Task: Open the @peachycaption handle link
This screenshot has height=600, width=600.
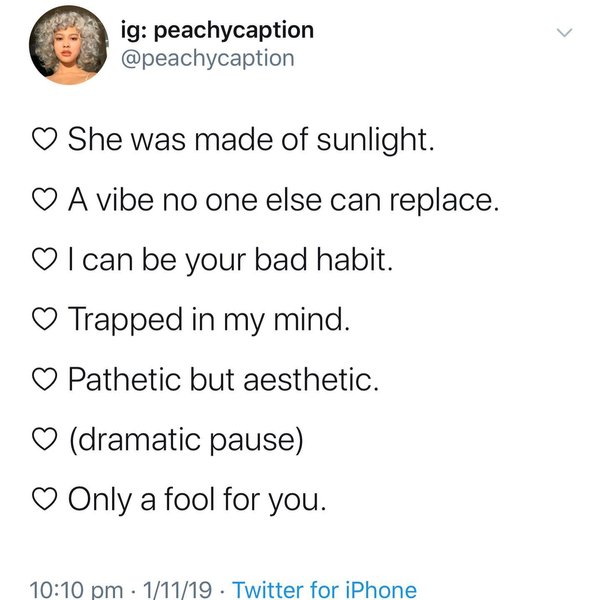Action: [207, 58]
